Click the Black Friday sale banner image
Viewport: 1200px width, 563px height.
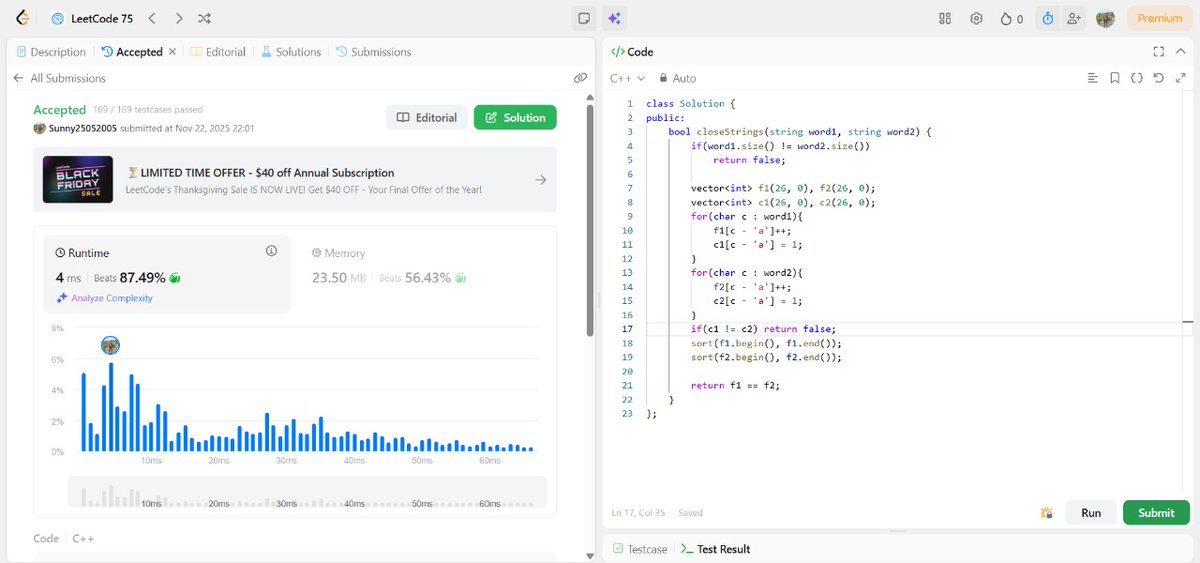tap(78, 180)
